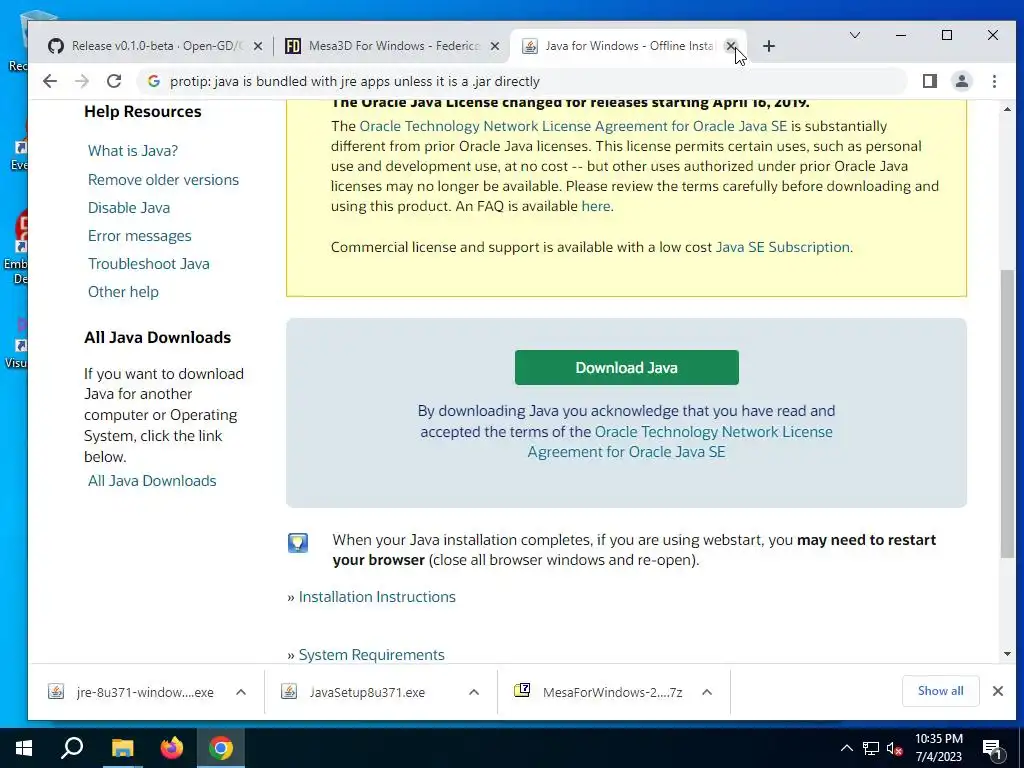Viewport: 1024px width, 768px height.
Task: Click the address bar text field
Action: click(522, 81)
